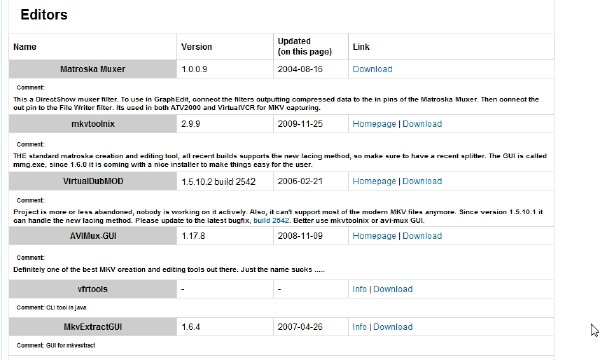This screenshot has height=360, width=600.
Task: Select the vfrtools name cell
Action: point(93,289)
